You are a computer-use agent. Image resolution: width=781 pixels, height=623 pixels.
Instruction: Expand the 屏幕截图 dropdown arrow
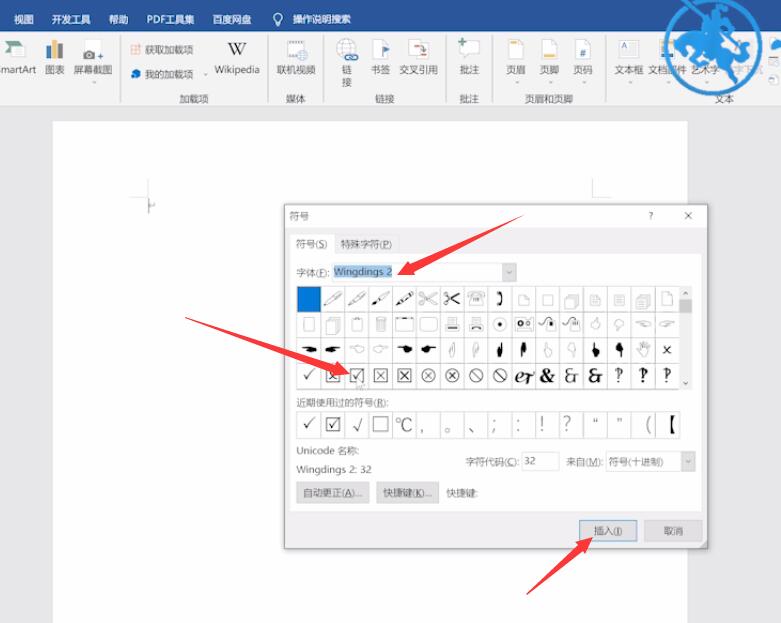[93, 82]
